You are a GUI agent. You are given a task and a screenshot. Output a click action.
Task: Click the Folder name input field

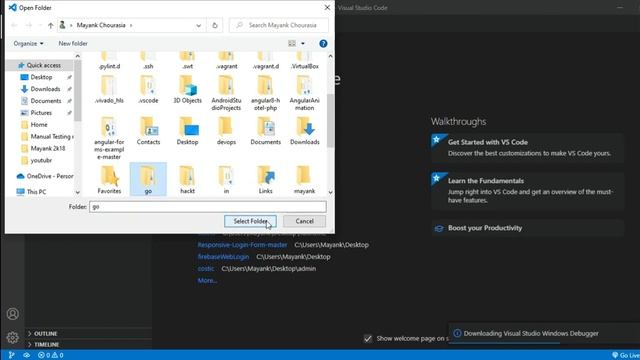coord(208,207)
